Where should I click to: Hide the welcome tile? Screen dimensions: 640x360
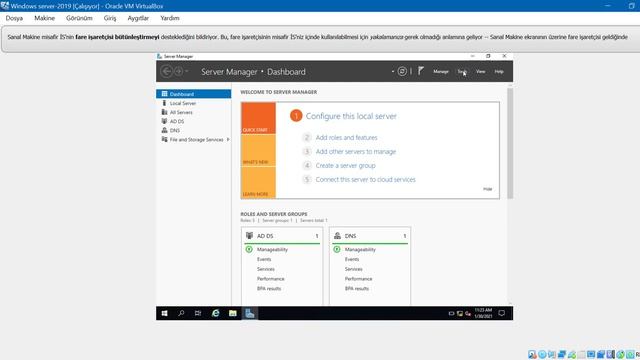(x=487, y=189)
